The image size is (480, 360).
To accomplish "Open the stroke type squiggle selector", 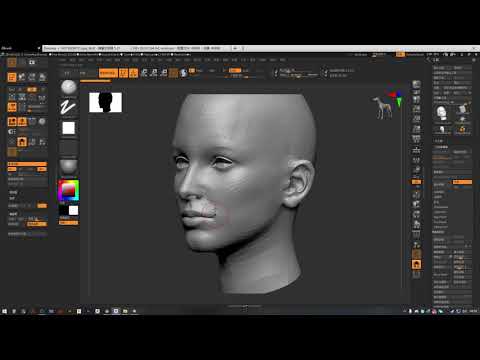I will (69, 108).
